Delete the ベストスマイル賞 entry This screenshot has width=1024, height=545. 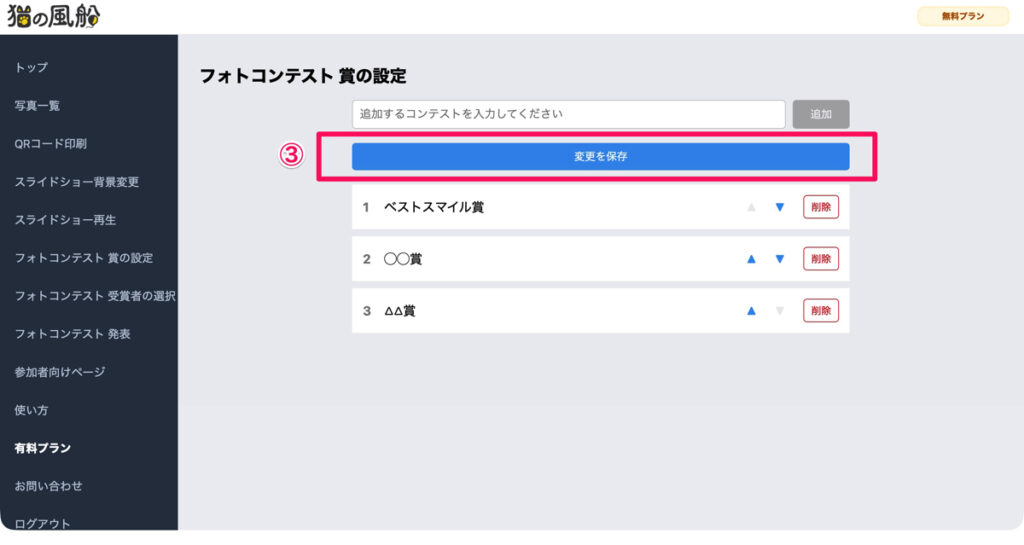821,207
